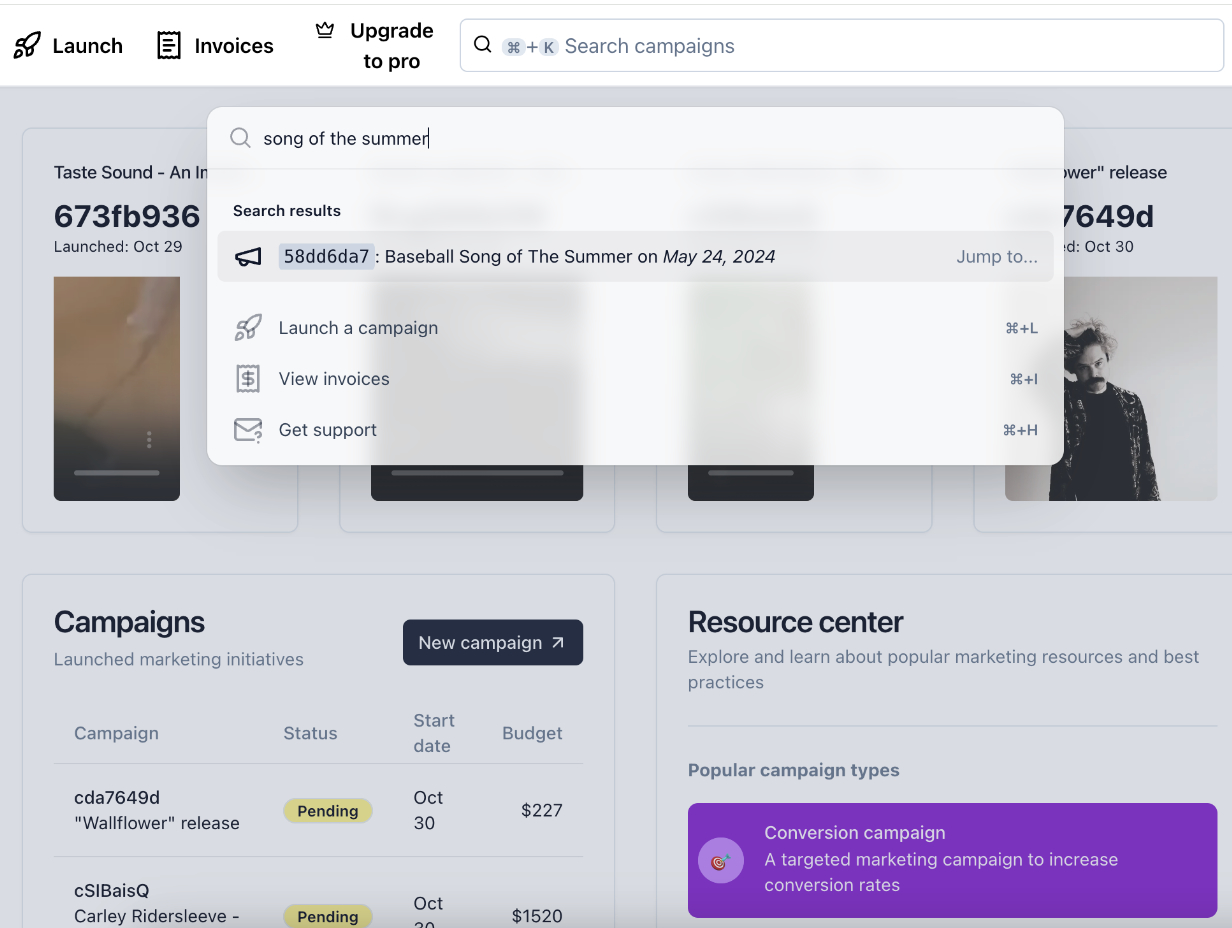The height and width of the screenshot is (928, 1232).
Task: Click the rocket icon next to Launch
Action: tap(27, 44)
